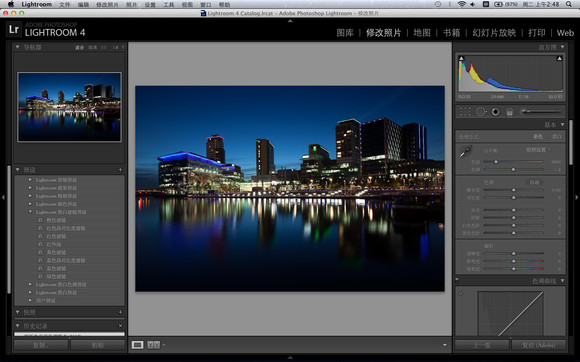The width and height of the screenshot is (580, 362).
Task: Click the 饱和度 saturation slider handle
Action: [513, 269]
